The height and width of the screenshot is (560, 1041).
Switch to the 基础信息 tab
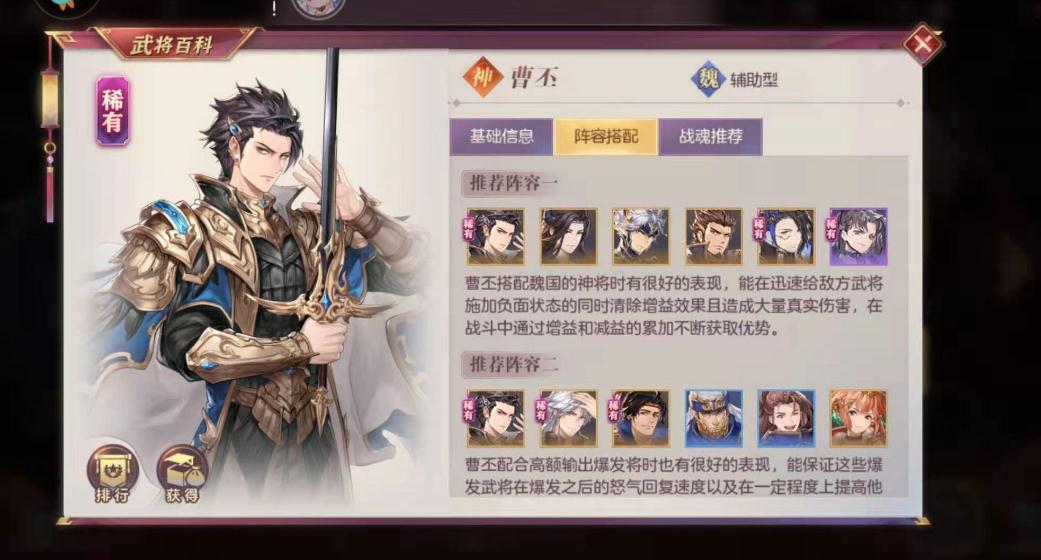pos(501,137)
